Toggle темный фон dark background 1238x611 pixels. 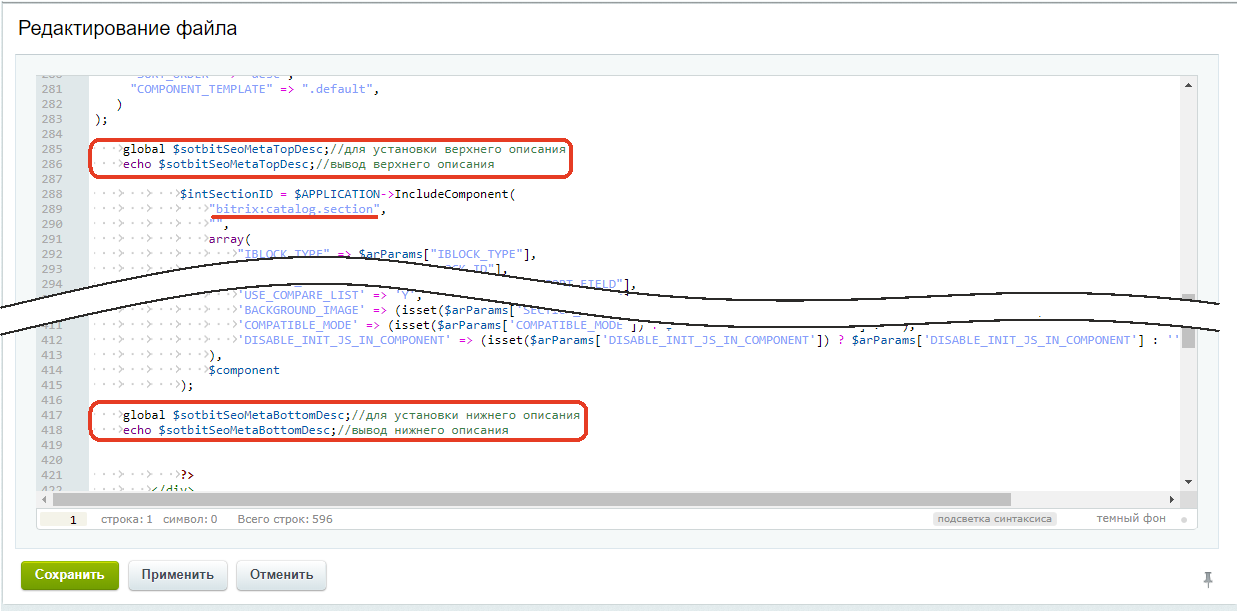pyautogui.click(x=1131, y=519)
